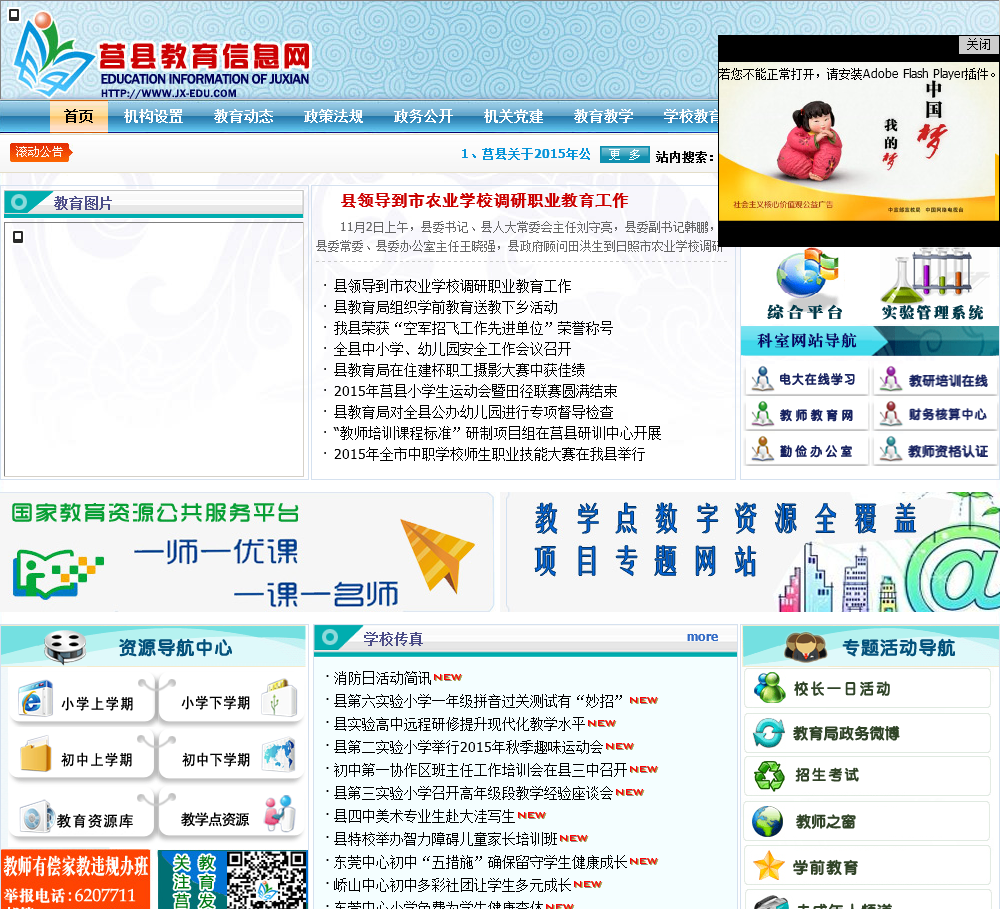Open the 综合平台 globe icon
The image size is (1000, 909).
click(806, 285)
